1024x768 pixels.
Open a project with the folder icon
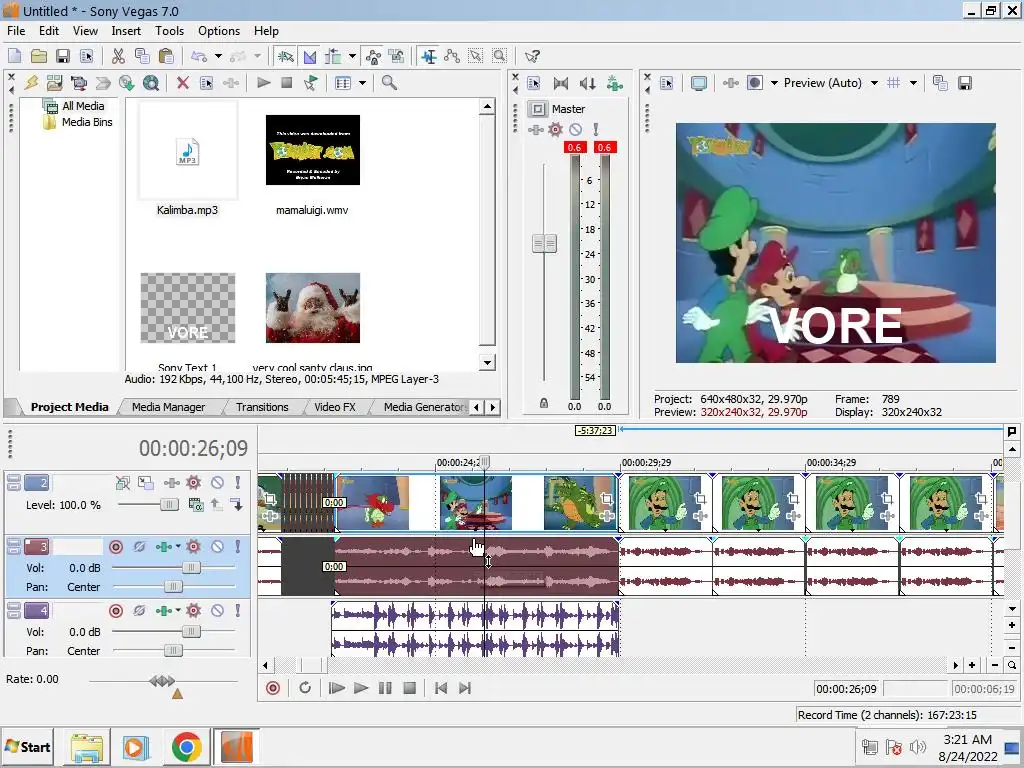click(x=39, y=56)
